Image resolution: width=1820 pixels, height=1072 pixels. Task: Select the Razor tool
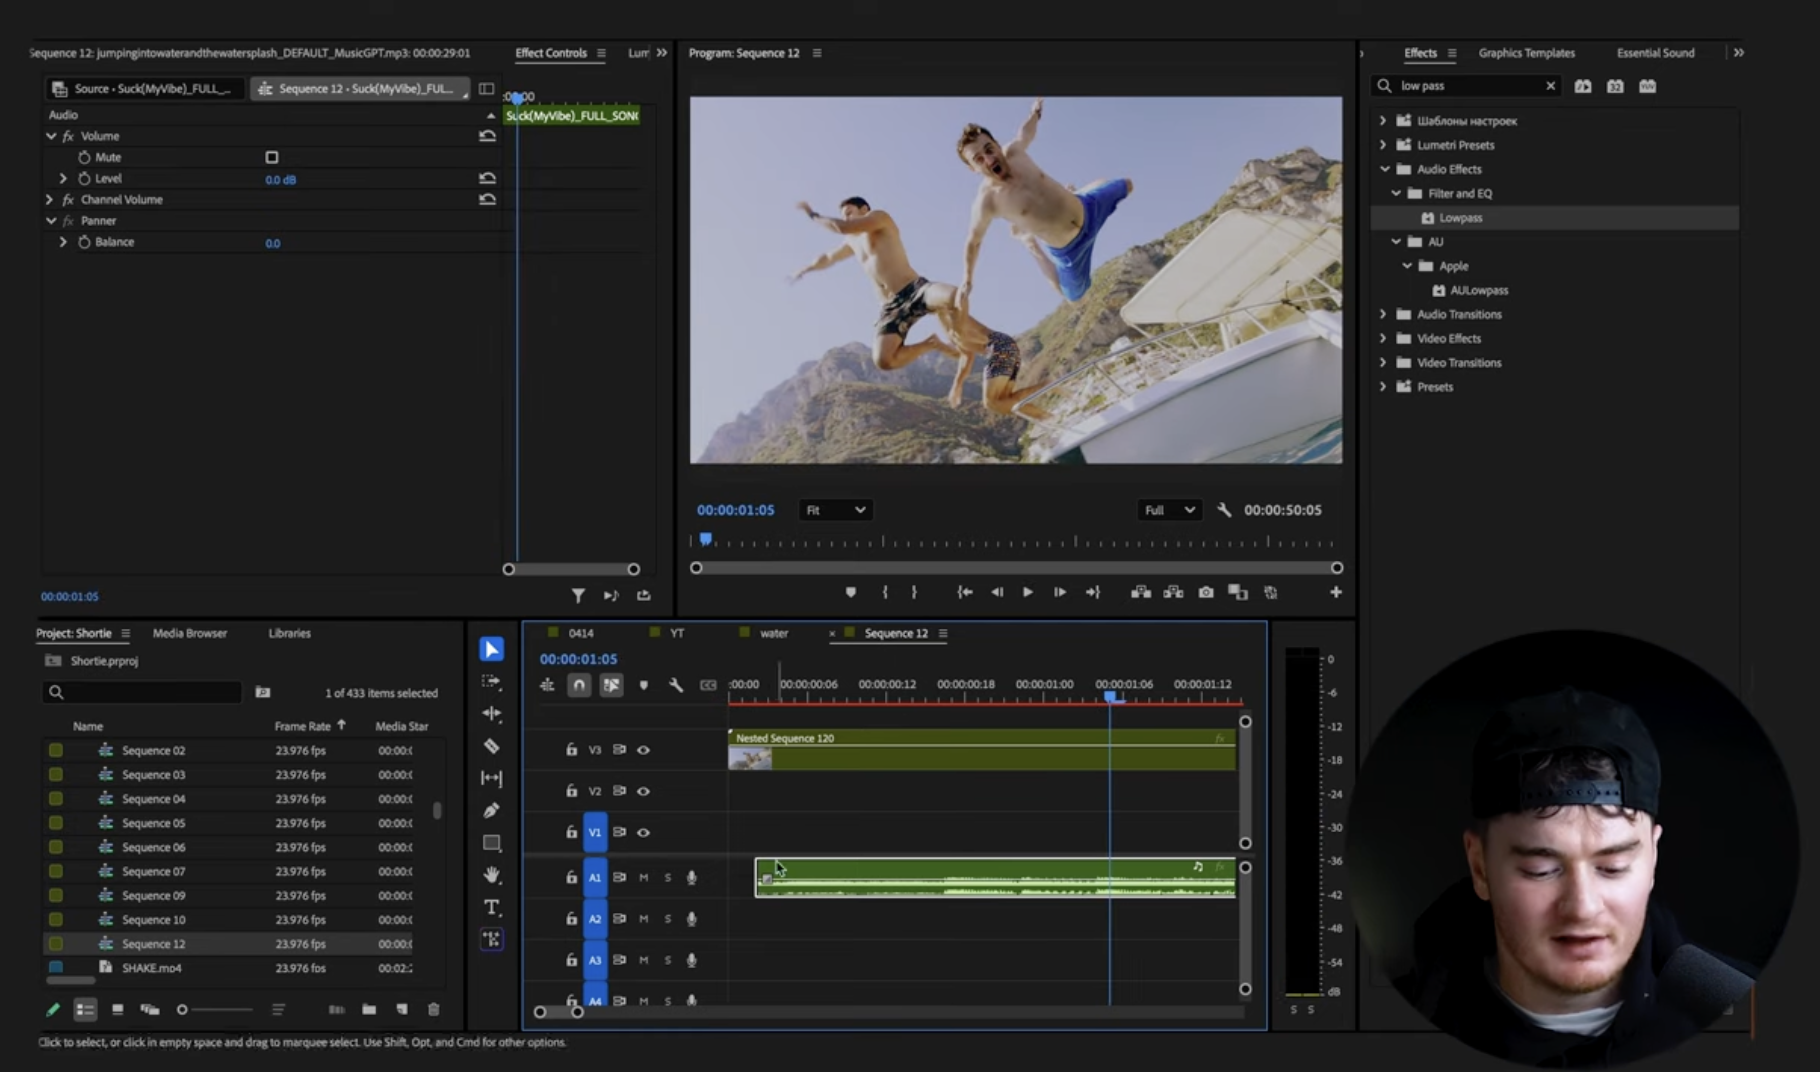pyautogui.click(x=491, y=746)
